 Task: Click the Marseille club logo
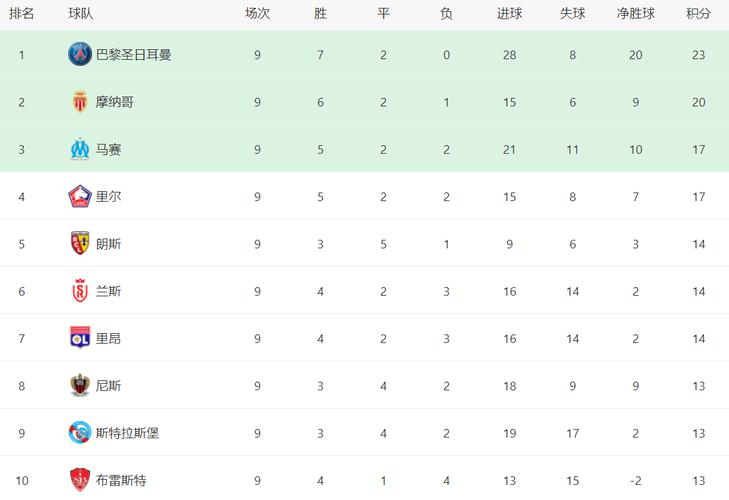point(80,149)
